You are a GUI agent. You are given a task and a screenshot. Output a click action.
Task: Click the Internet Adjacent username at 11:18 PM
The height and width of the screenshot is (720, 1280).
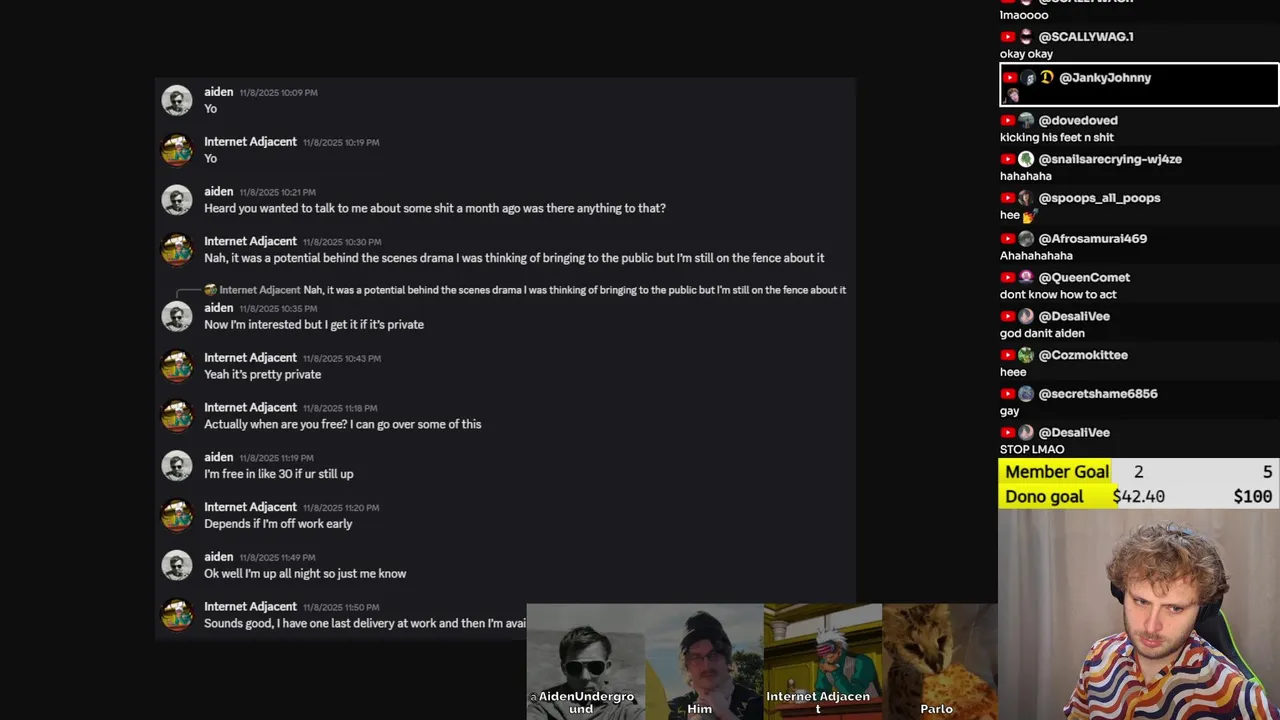coord(250,407)
